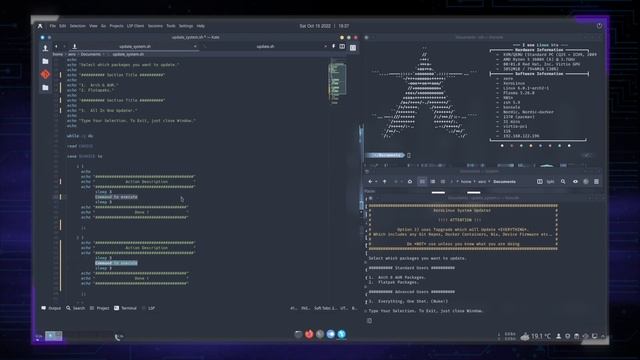Go to Home folder in Dolphin toolbar
Image resolution: width=640 pixels, height=360 pixels.
click(410, 182)
